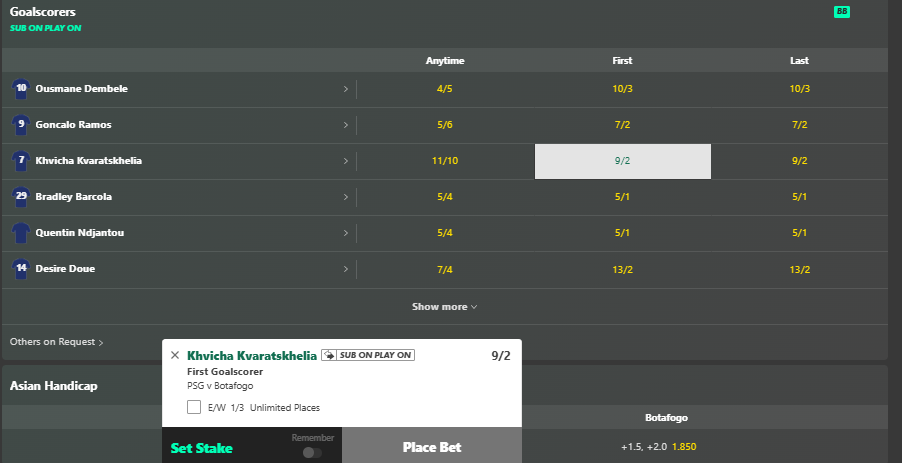Viewport: 902px width, 463px height.
Task: Expand Show more goalscorers
Action: (x=445, y=307)
